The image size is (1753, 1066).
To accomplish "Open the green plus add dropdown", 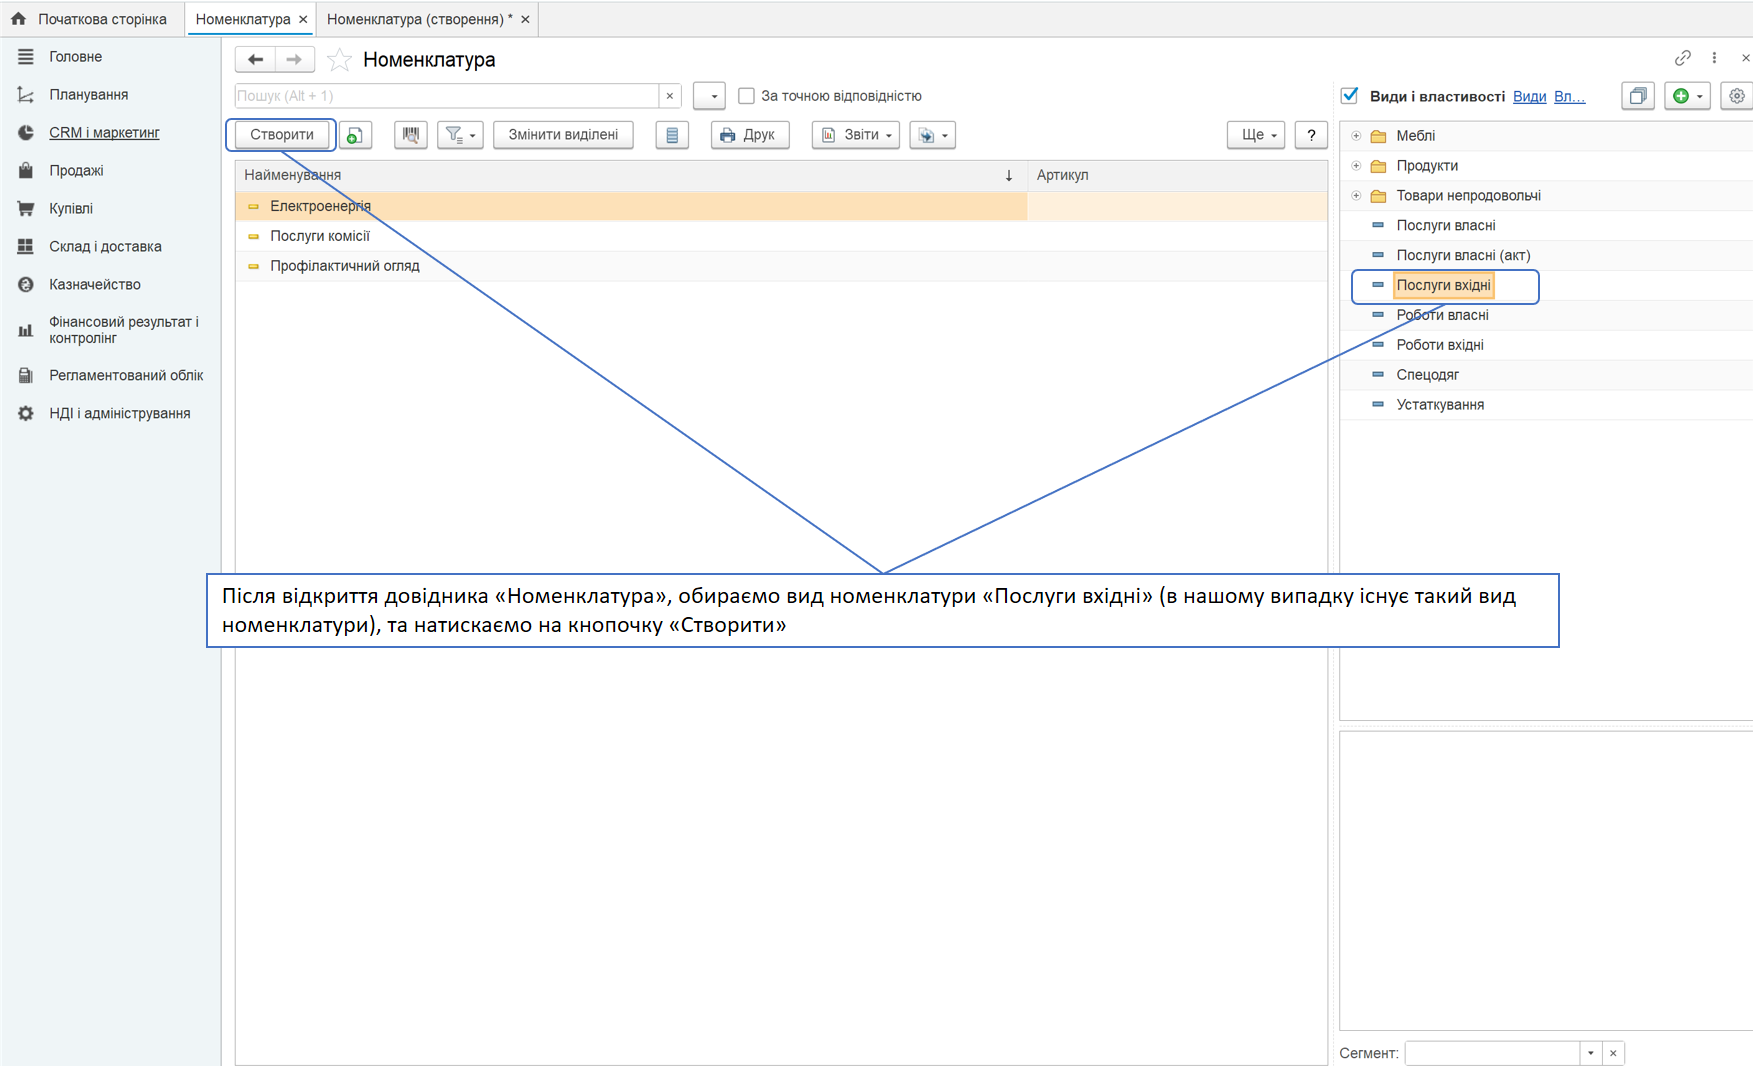I will [x=1687, y=96].
